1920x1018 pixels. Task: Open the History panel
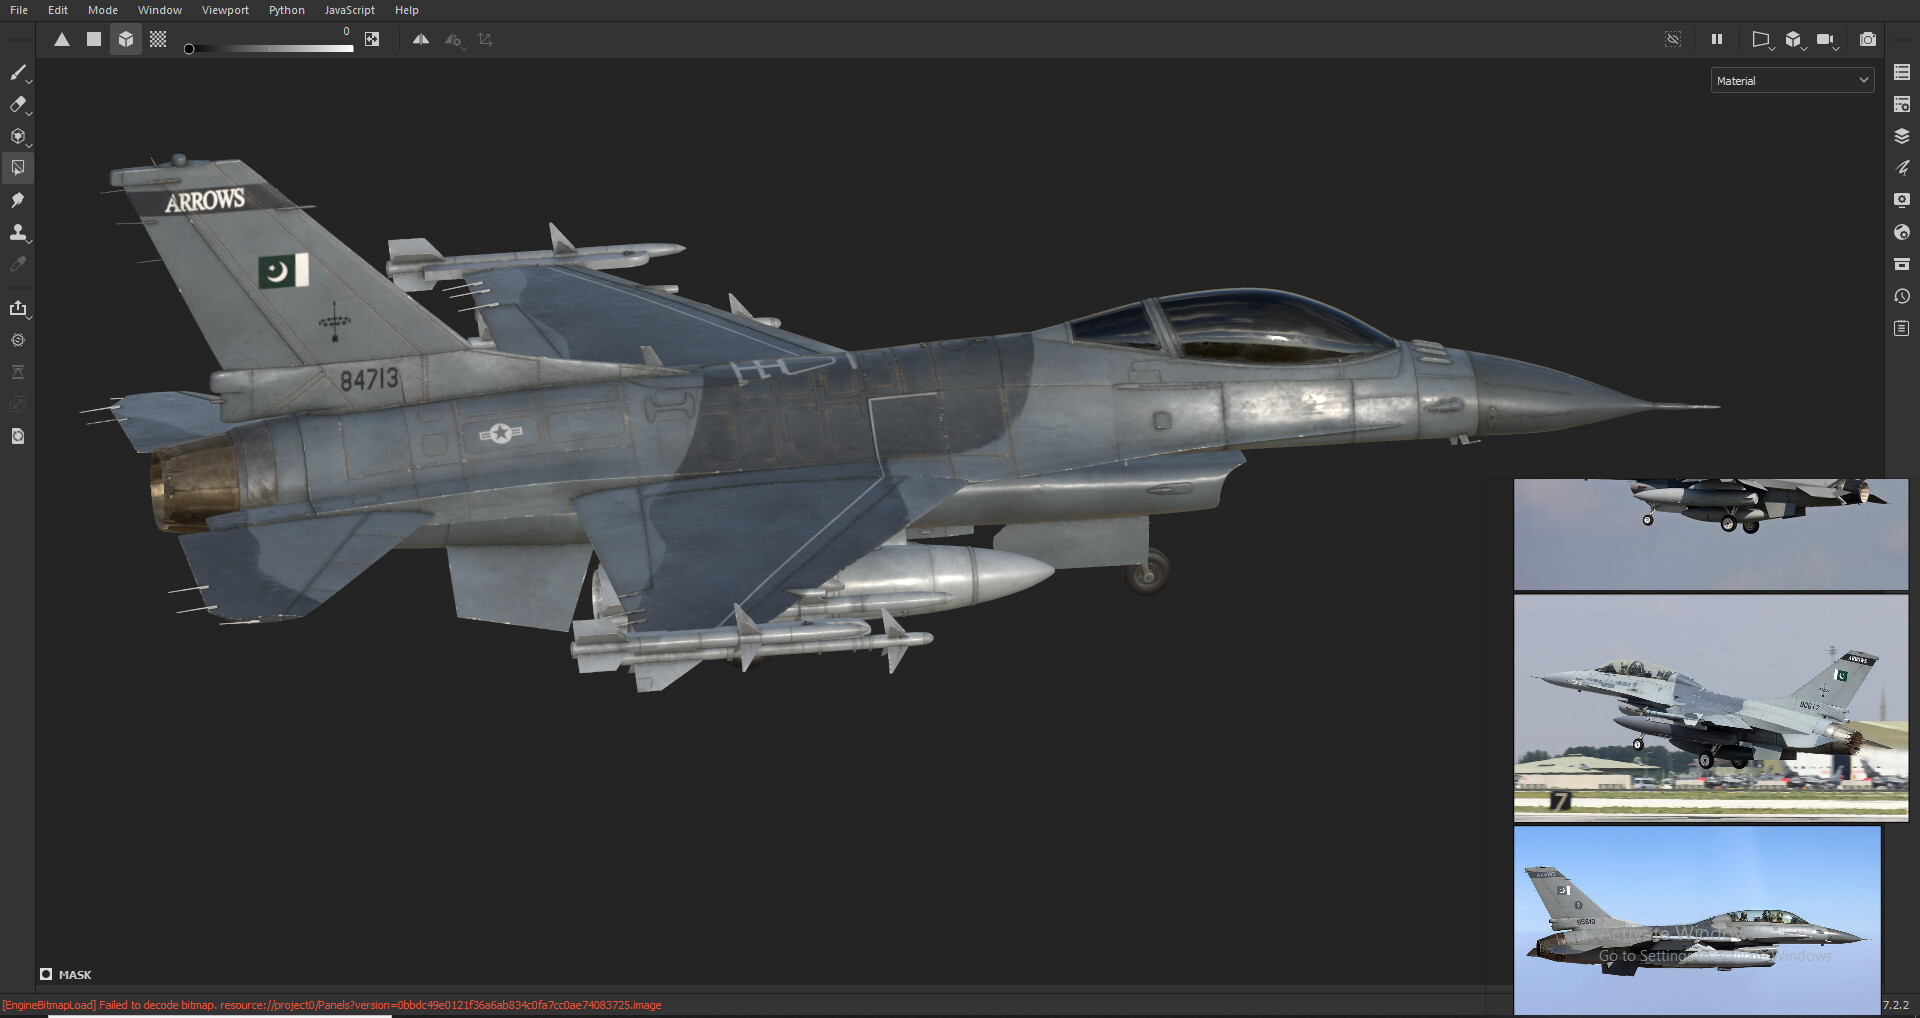point(1902,296)
